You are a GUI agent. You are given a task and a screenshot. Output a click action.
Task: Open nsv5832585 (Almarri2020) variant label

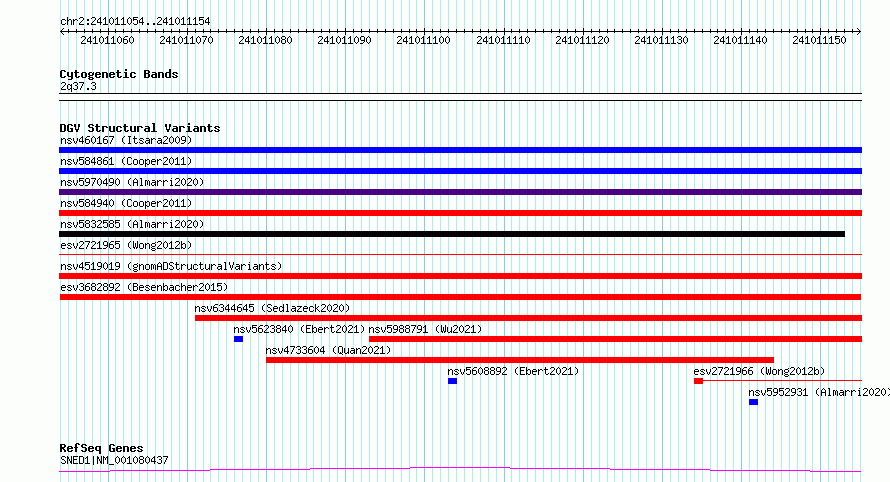132,224
